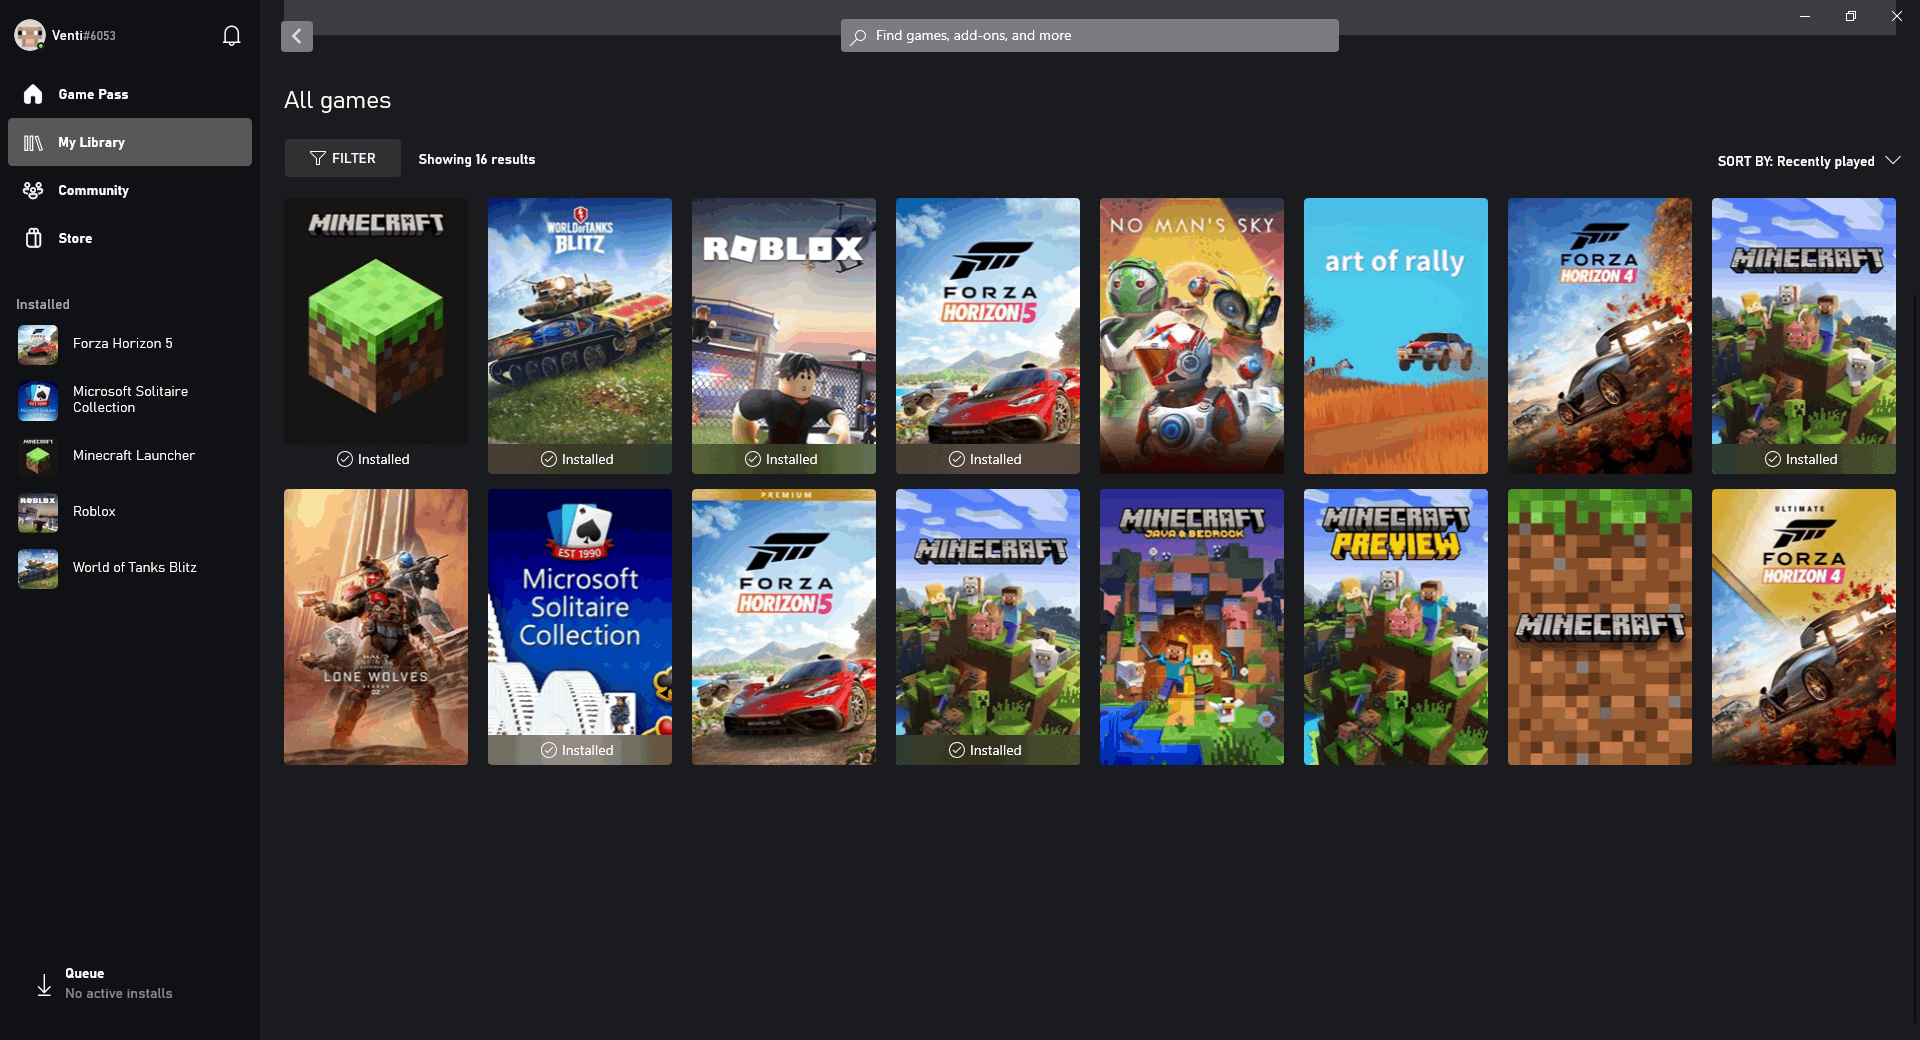Open Forza Horizon 4 Ultimate tile
The image size is (1920, 1040).
coord(1804,627)
